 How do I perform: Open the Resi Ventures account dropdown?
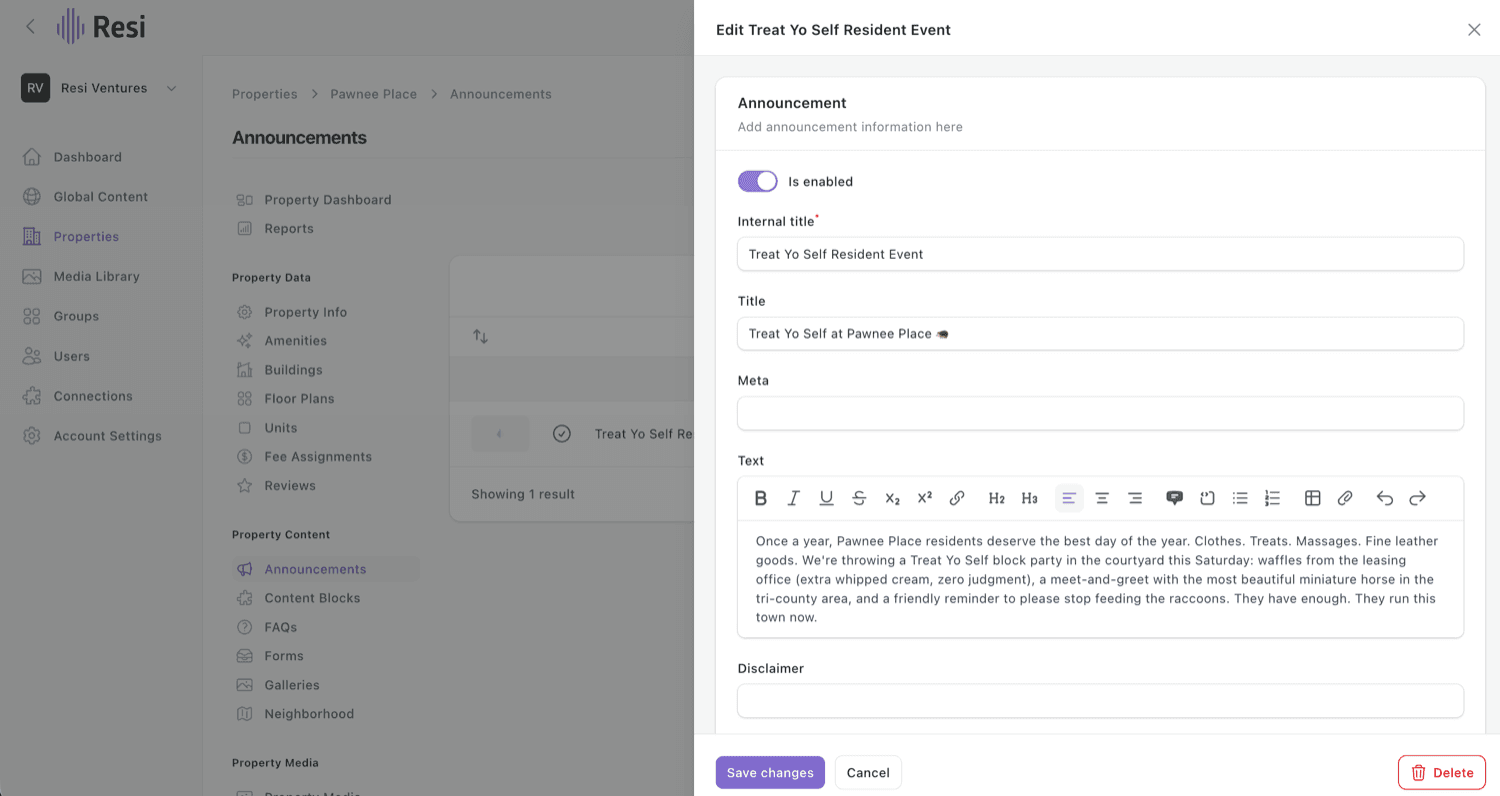tap(99, 88)
